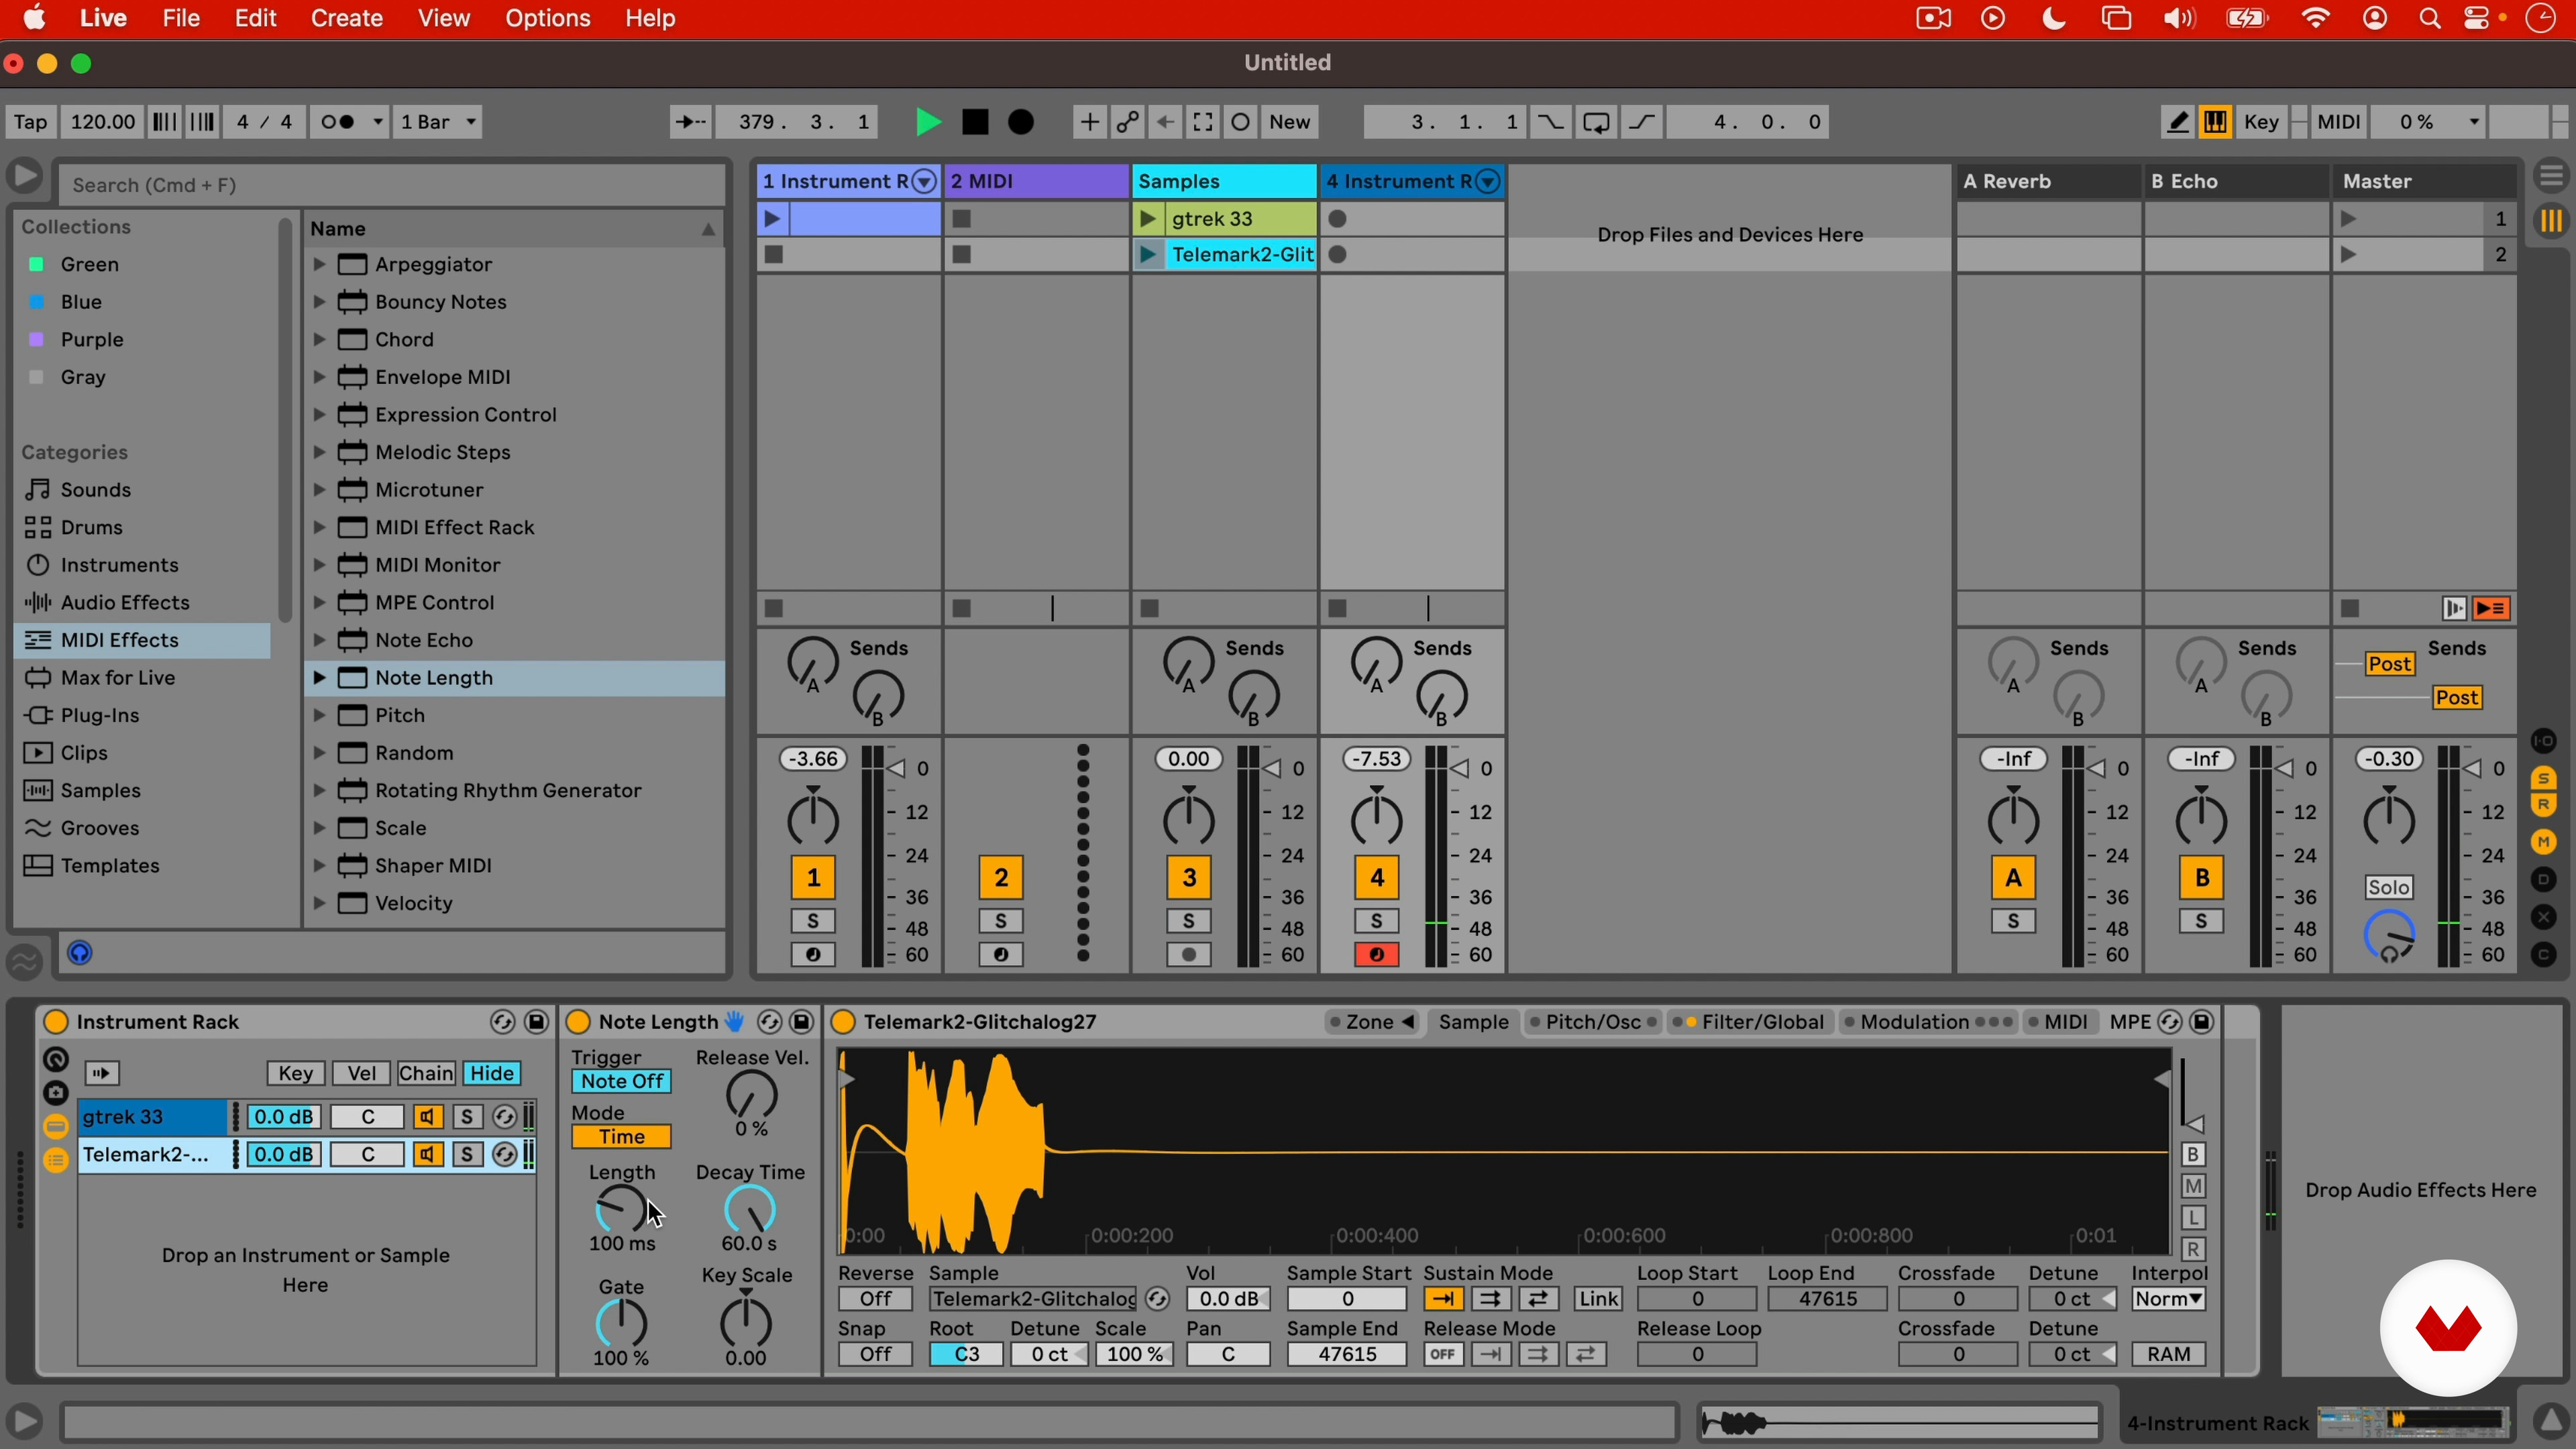Click track 4 volume field -7.53
2576x1449 pixels.
point(1376,759)
